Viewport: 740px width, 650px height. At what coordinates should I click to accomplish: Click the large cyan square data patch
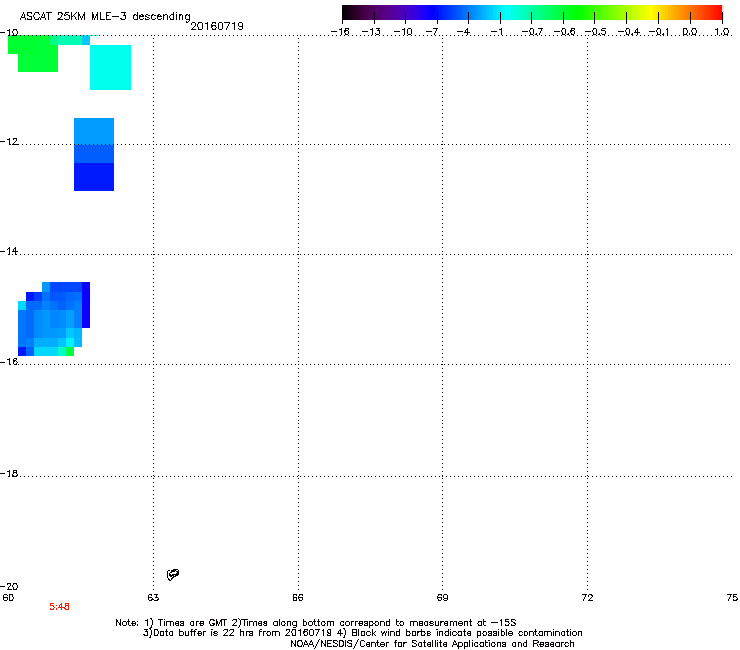pos(110,68)
